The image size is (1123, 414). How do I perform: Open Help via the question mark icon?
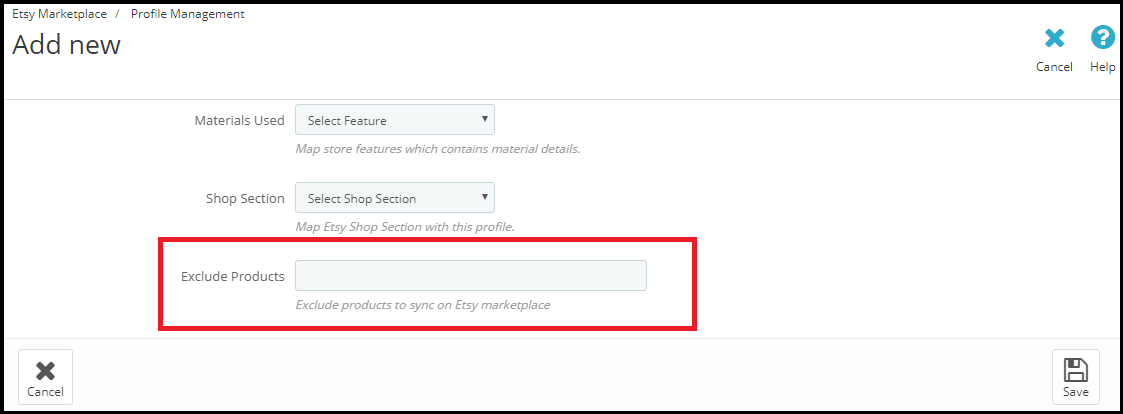(x=1103, y=39)
